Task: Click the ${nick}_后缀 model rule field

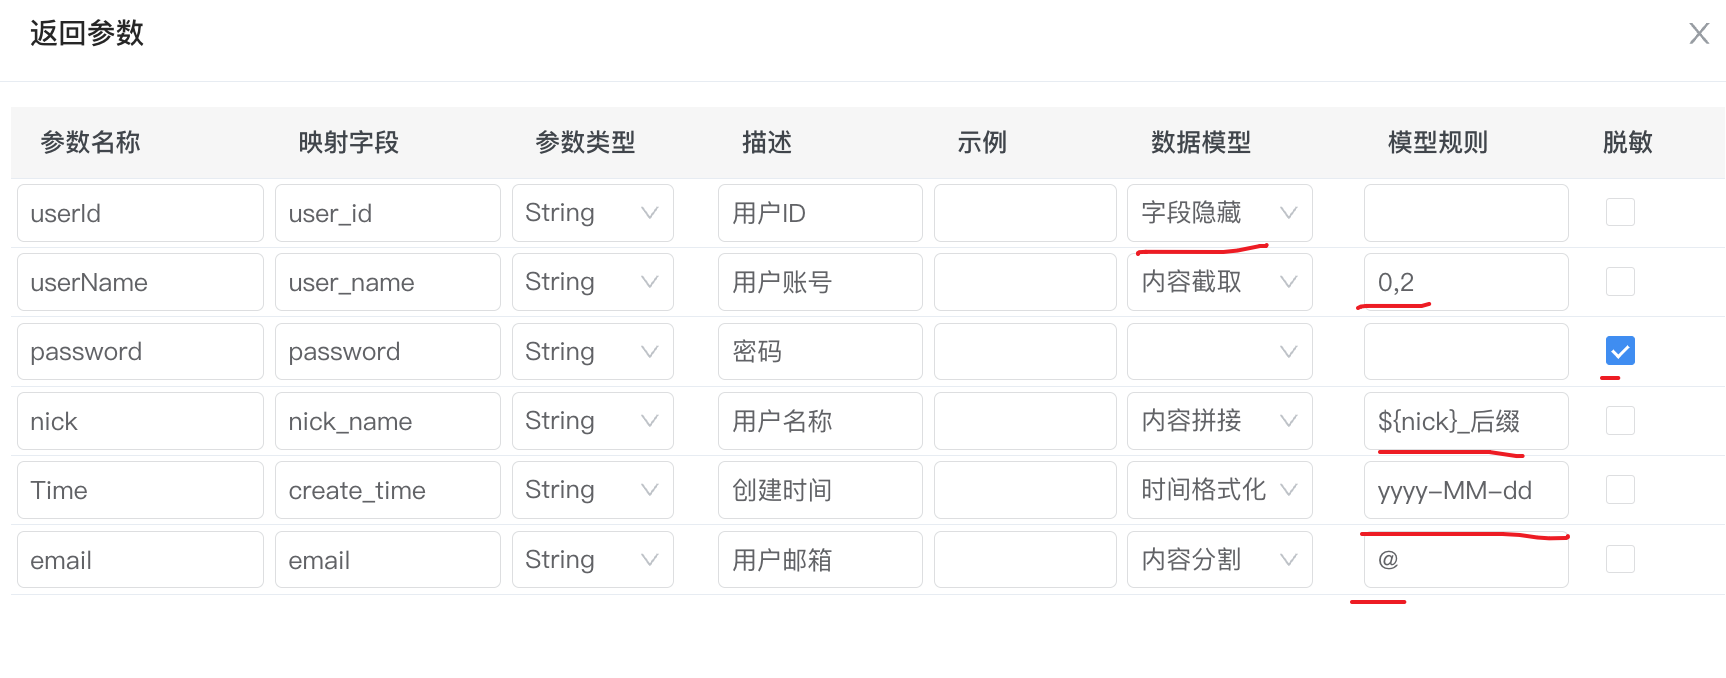Action: pyautogui.click(x=1465, y=421)
